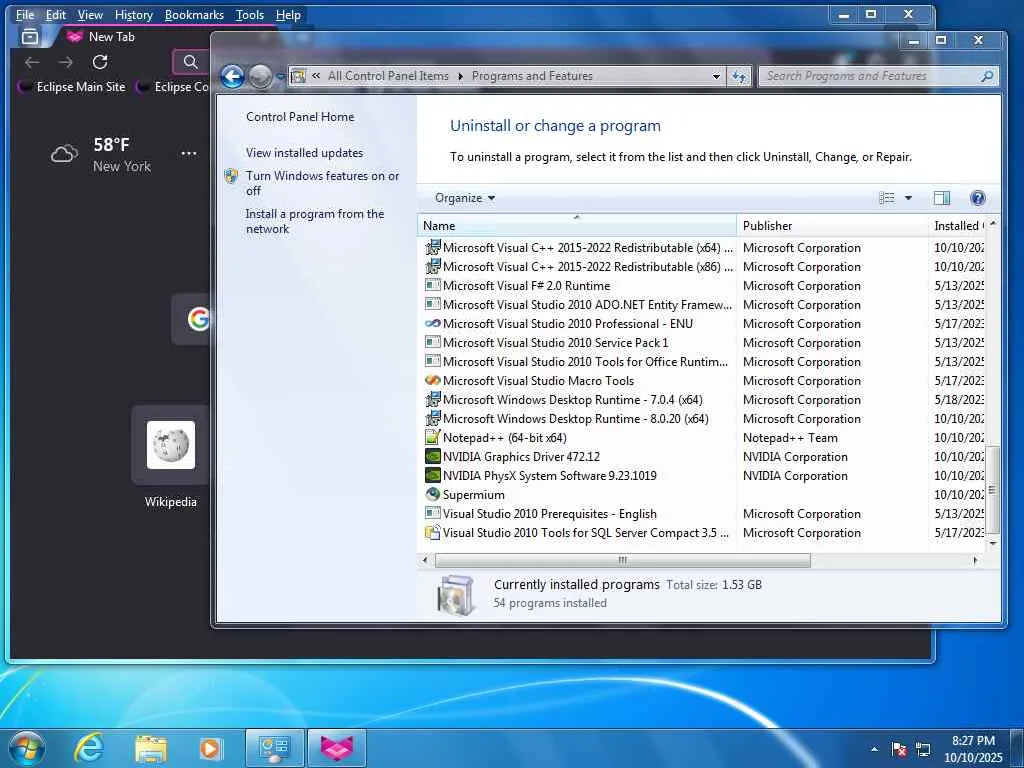
Task: Click the scroll-down arrow of program list
Action: coord(993,543)
